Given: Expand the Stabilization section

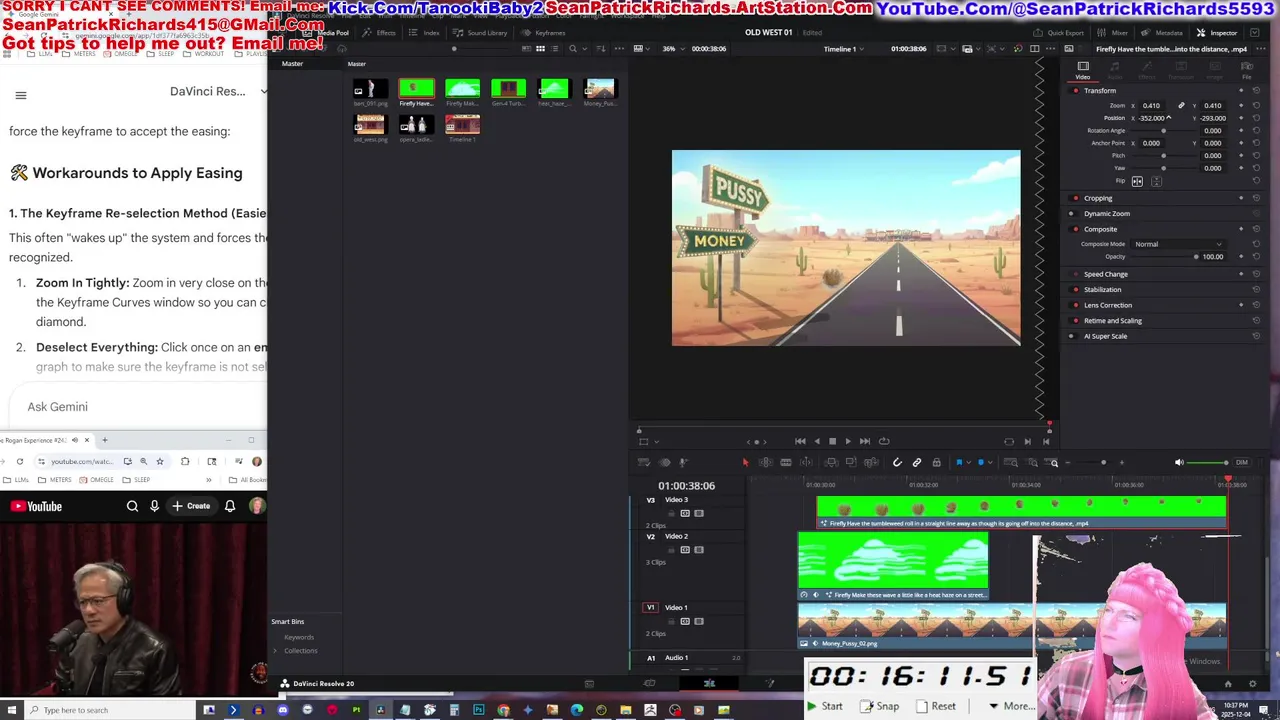Looking at the screenshot, I should (x=1102, y=290).
